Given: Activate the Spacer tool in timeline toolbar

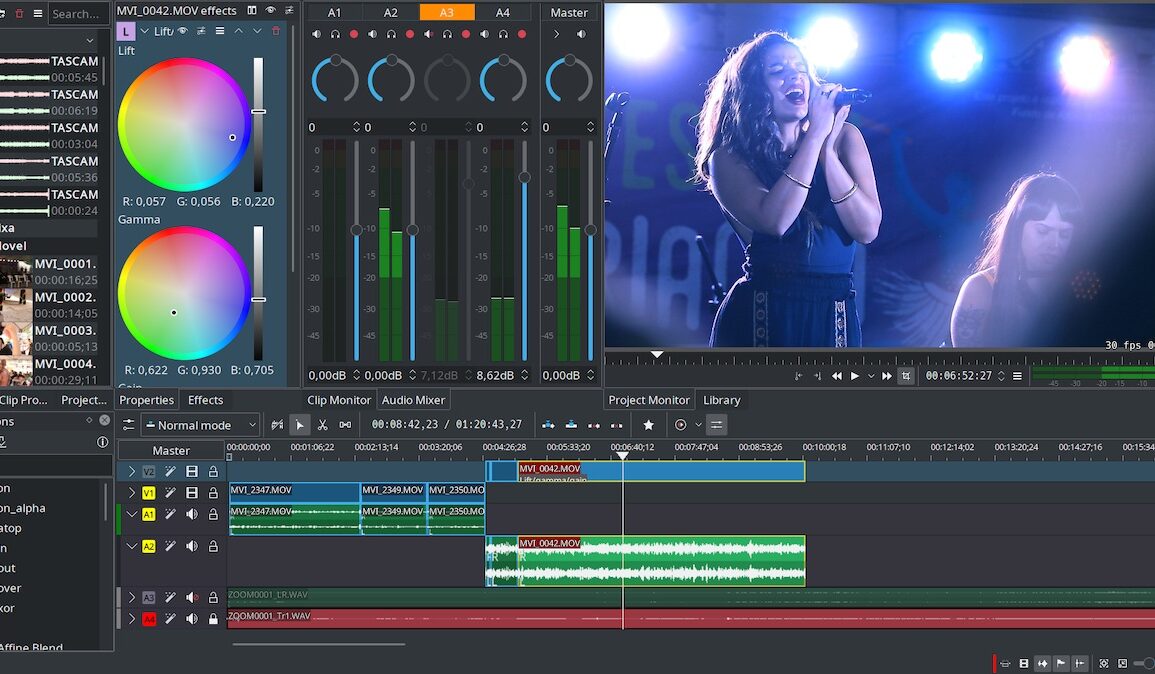Looking at the screenshot, I should click(343, 425).
